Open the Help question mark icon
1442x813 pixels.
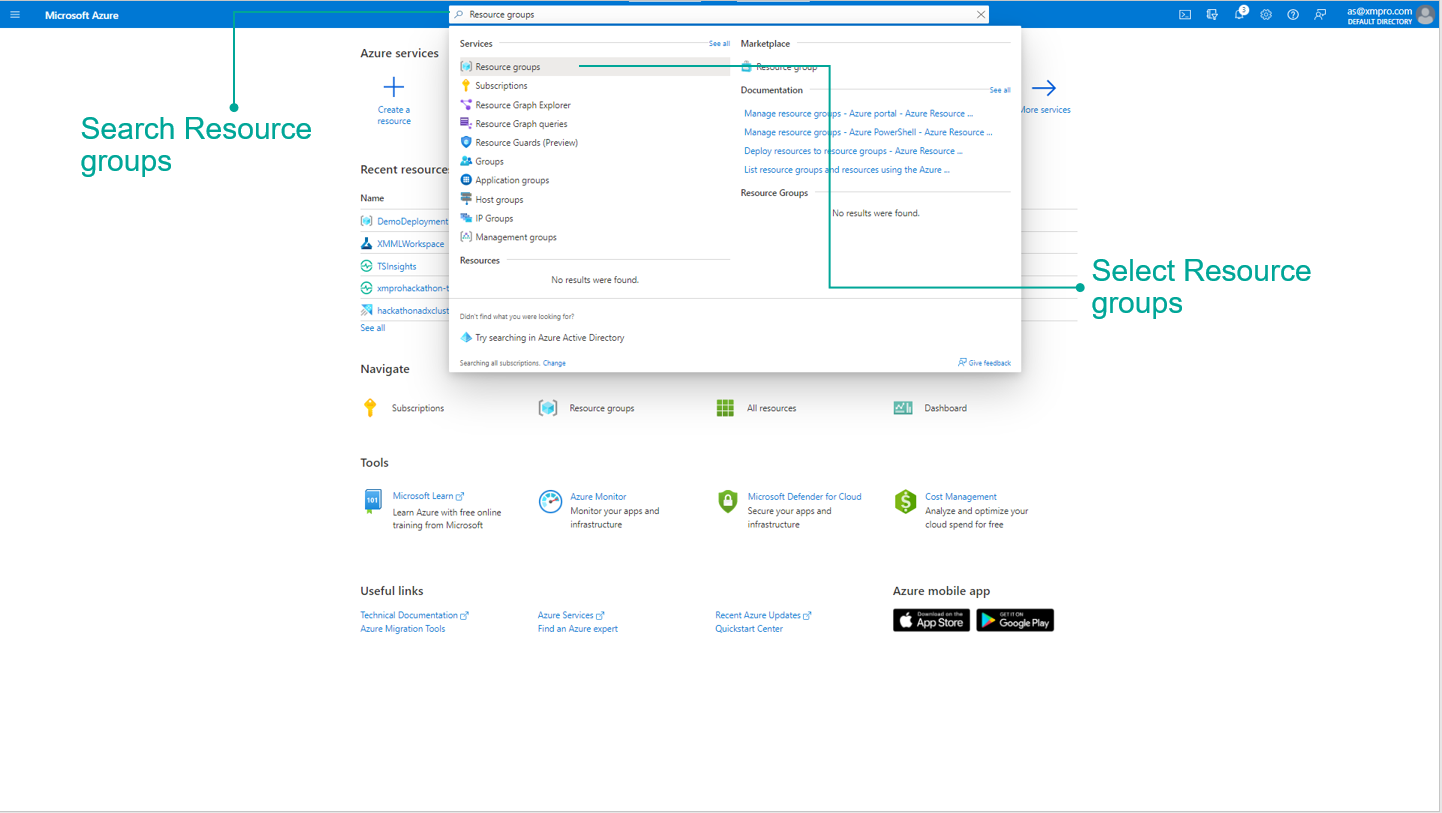(1293, 15)
